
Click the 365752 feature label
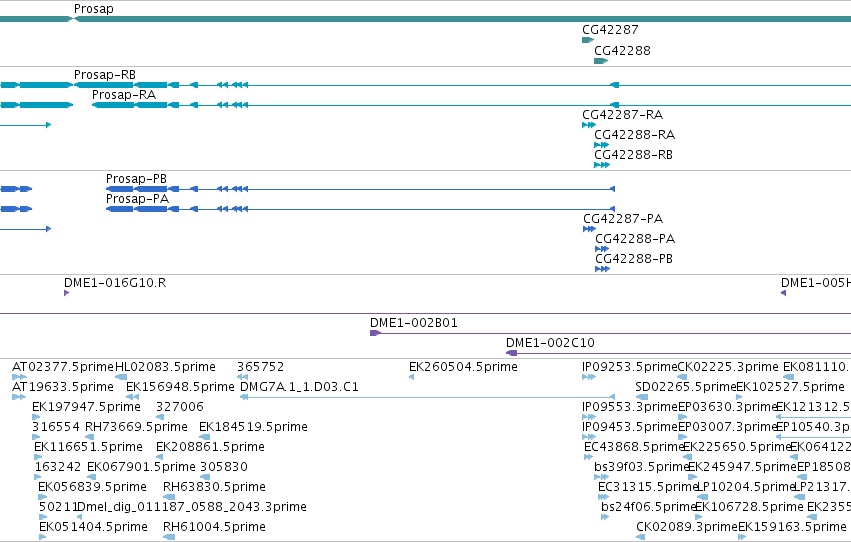coord(261,367)
